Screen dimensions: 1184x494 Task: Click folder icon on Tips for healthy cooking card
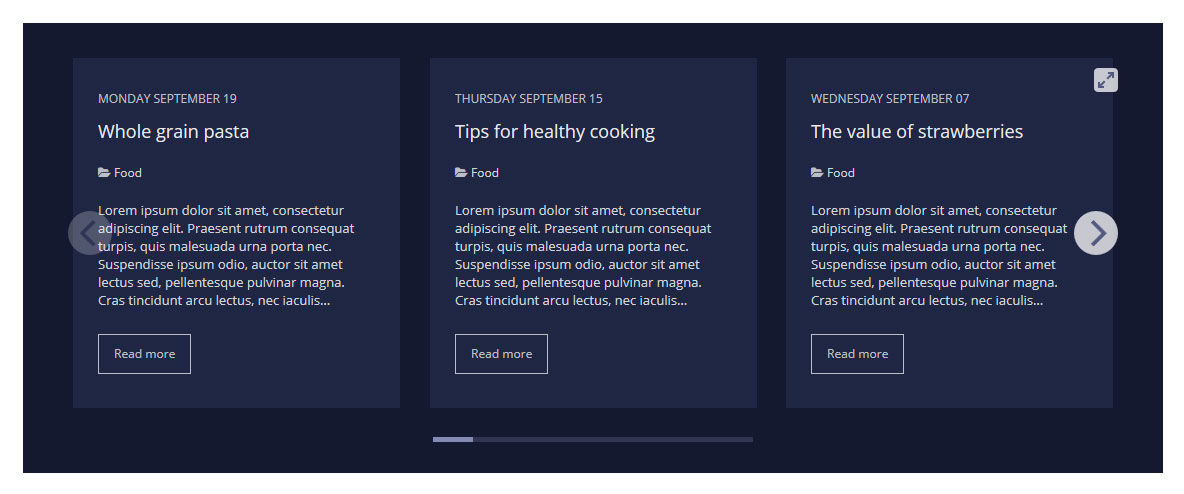tap(461, 173)
